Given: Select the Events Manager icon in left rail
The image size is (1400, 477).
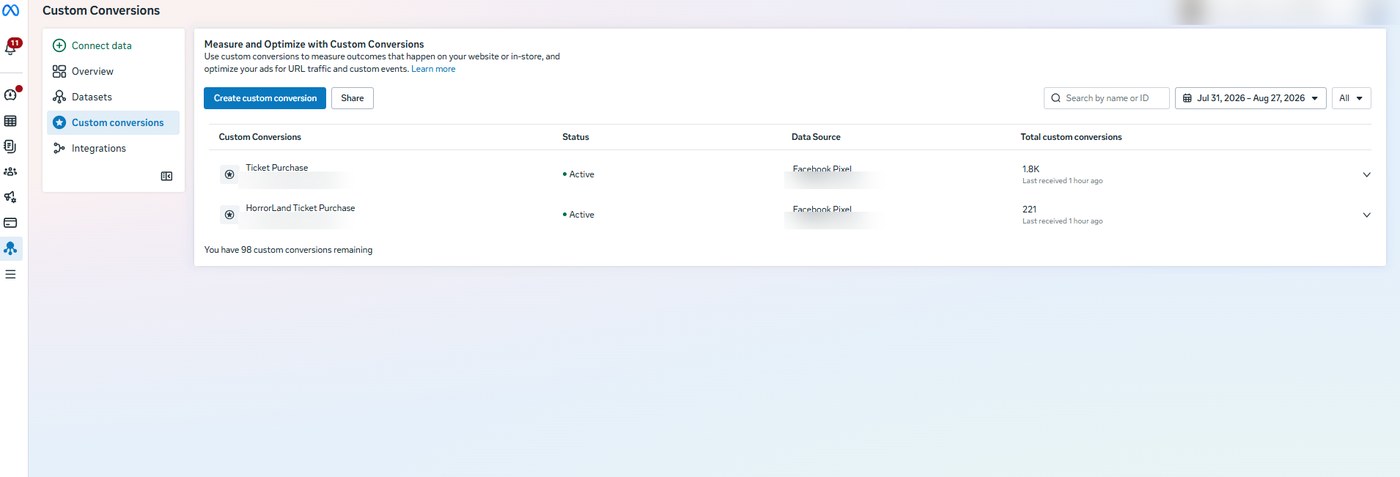Looking at the screenshot, I should point(10,248).
